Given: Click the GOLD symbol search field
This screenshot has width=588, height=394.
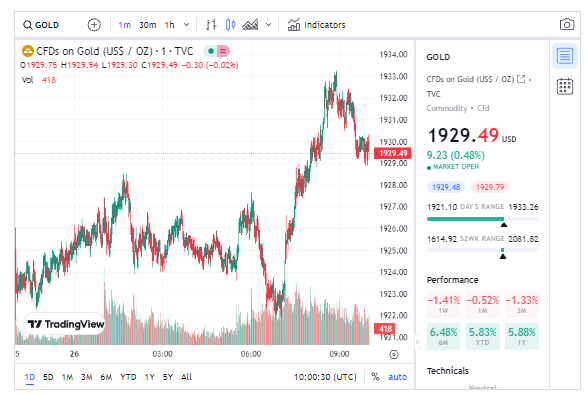Looking at the screenshot, I should tap(41, 25).
